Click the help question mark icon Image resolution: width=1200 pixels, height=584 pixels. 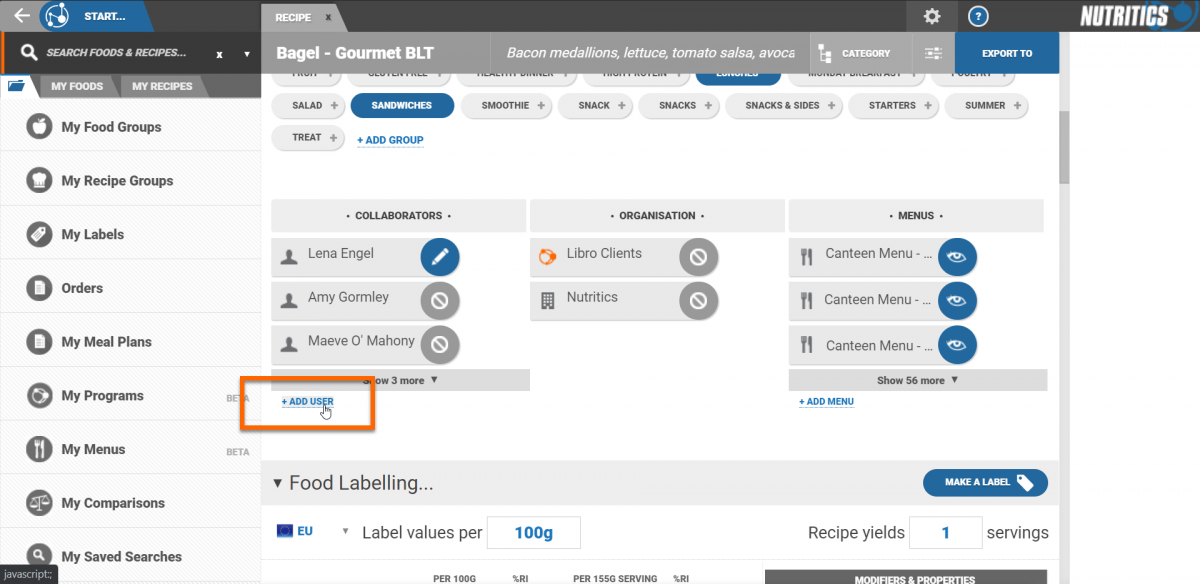(x=979, y=16)
